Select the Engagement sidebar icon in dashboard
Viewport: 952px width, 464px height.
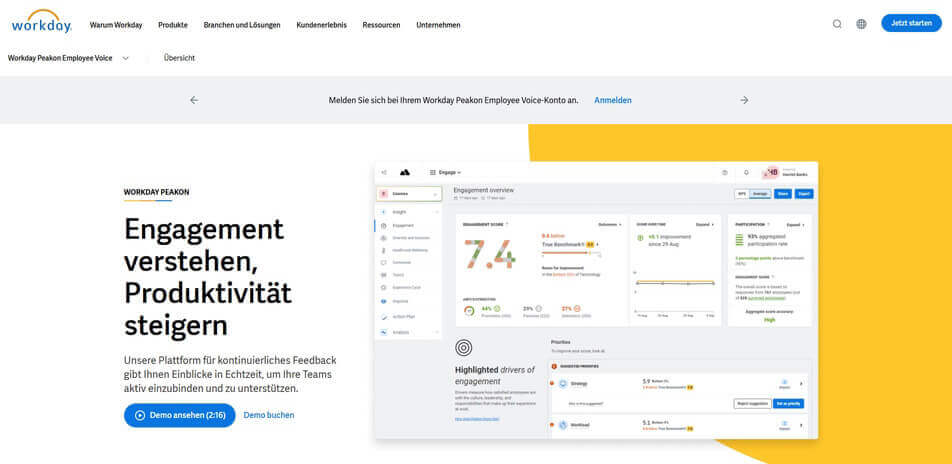coord(384,226)
